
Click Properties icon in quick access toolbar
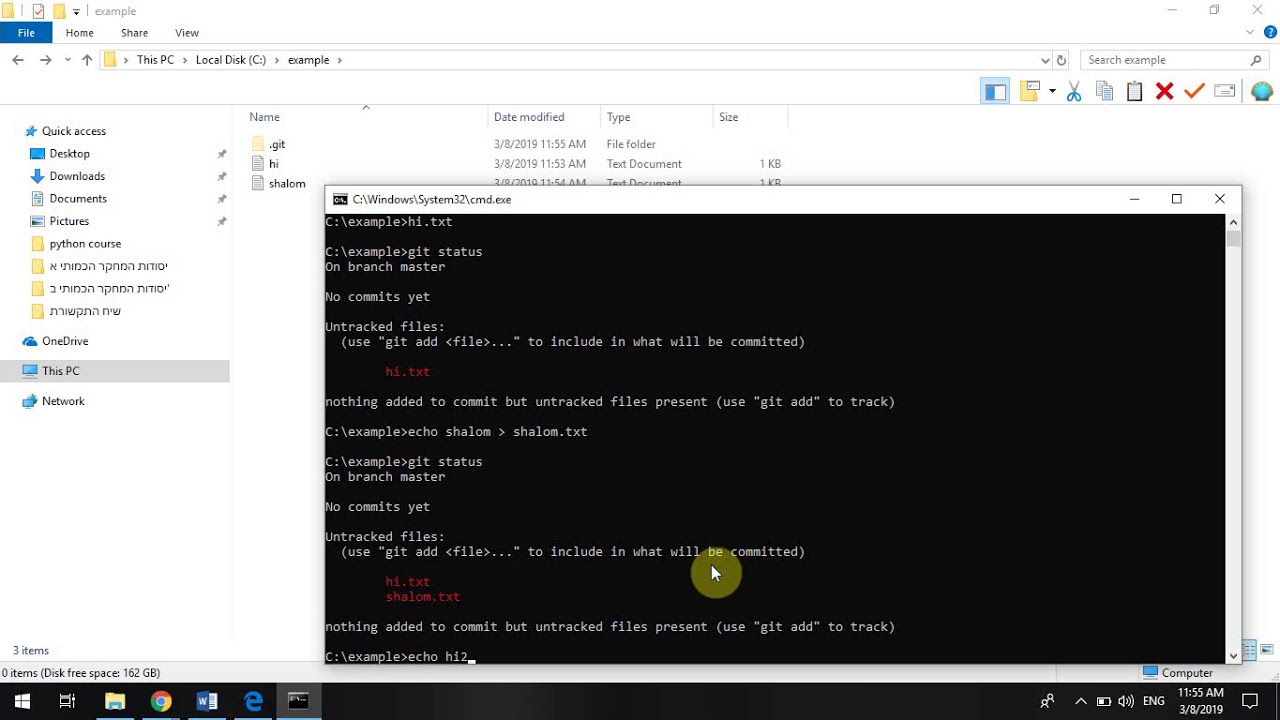pyautogui.click(x=38, y=11)
